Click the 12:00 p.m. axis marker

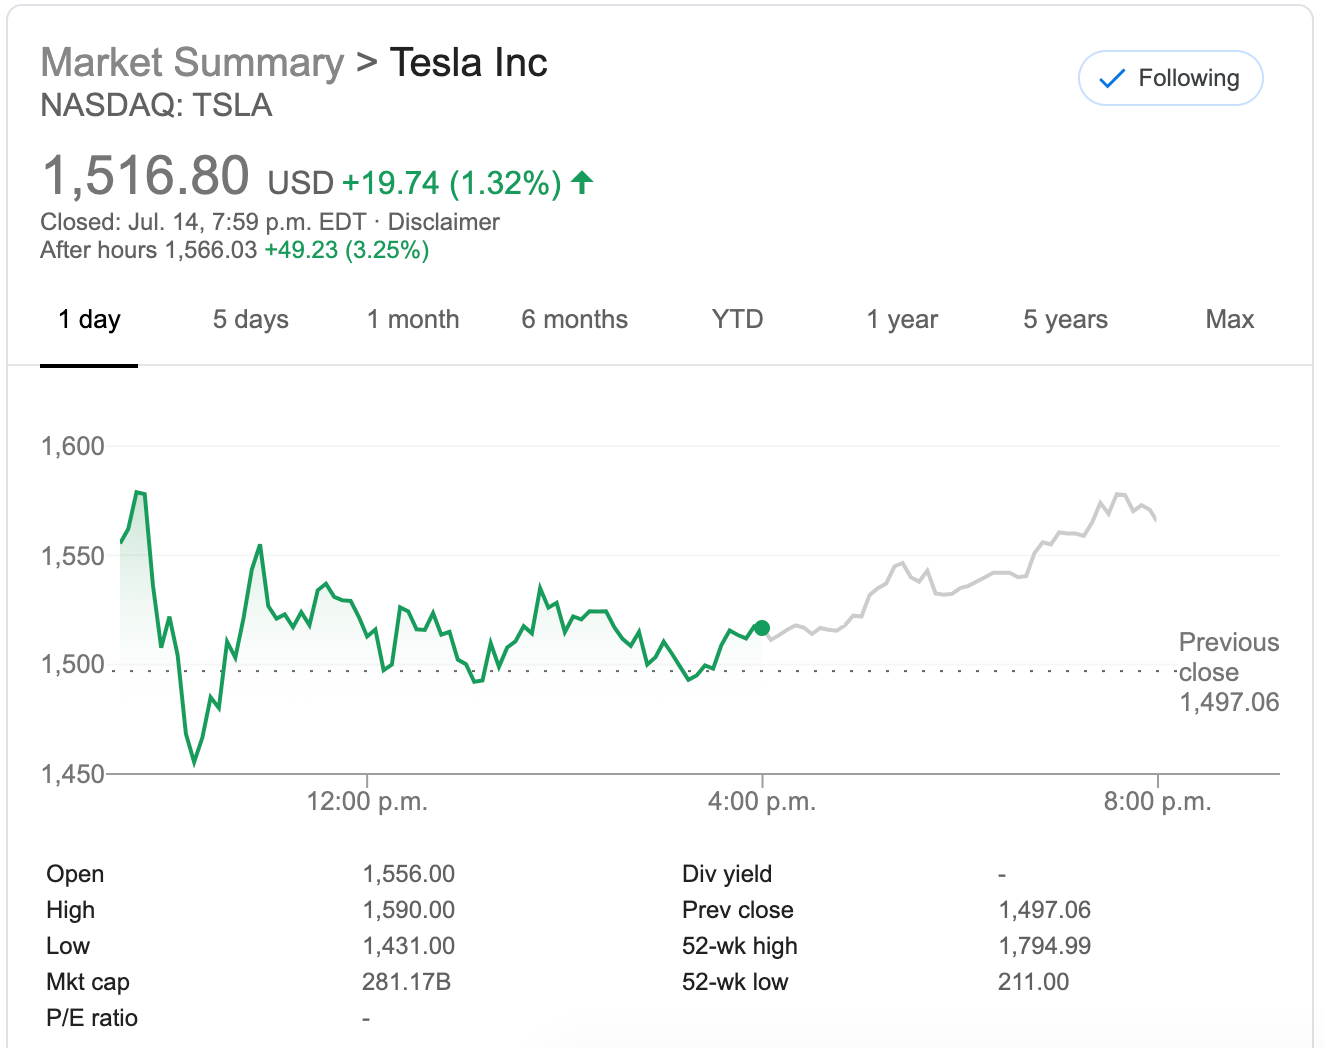pyautogui.click(x=367, y=801)
